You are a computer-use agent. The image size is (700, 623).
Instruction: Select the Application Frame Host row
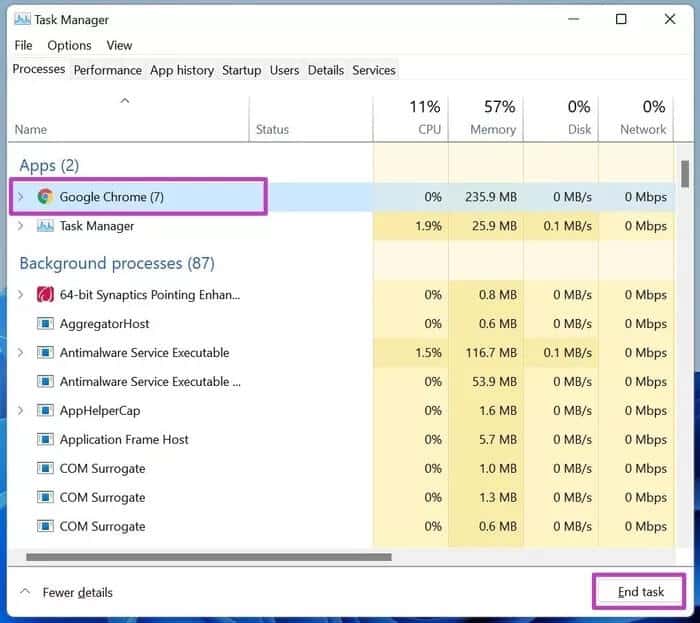[x=342, y=440]
